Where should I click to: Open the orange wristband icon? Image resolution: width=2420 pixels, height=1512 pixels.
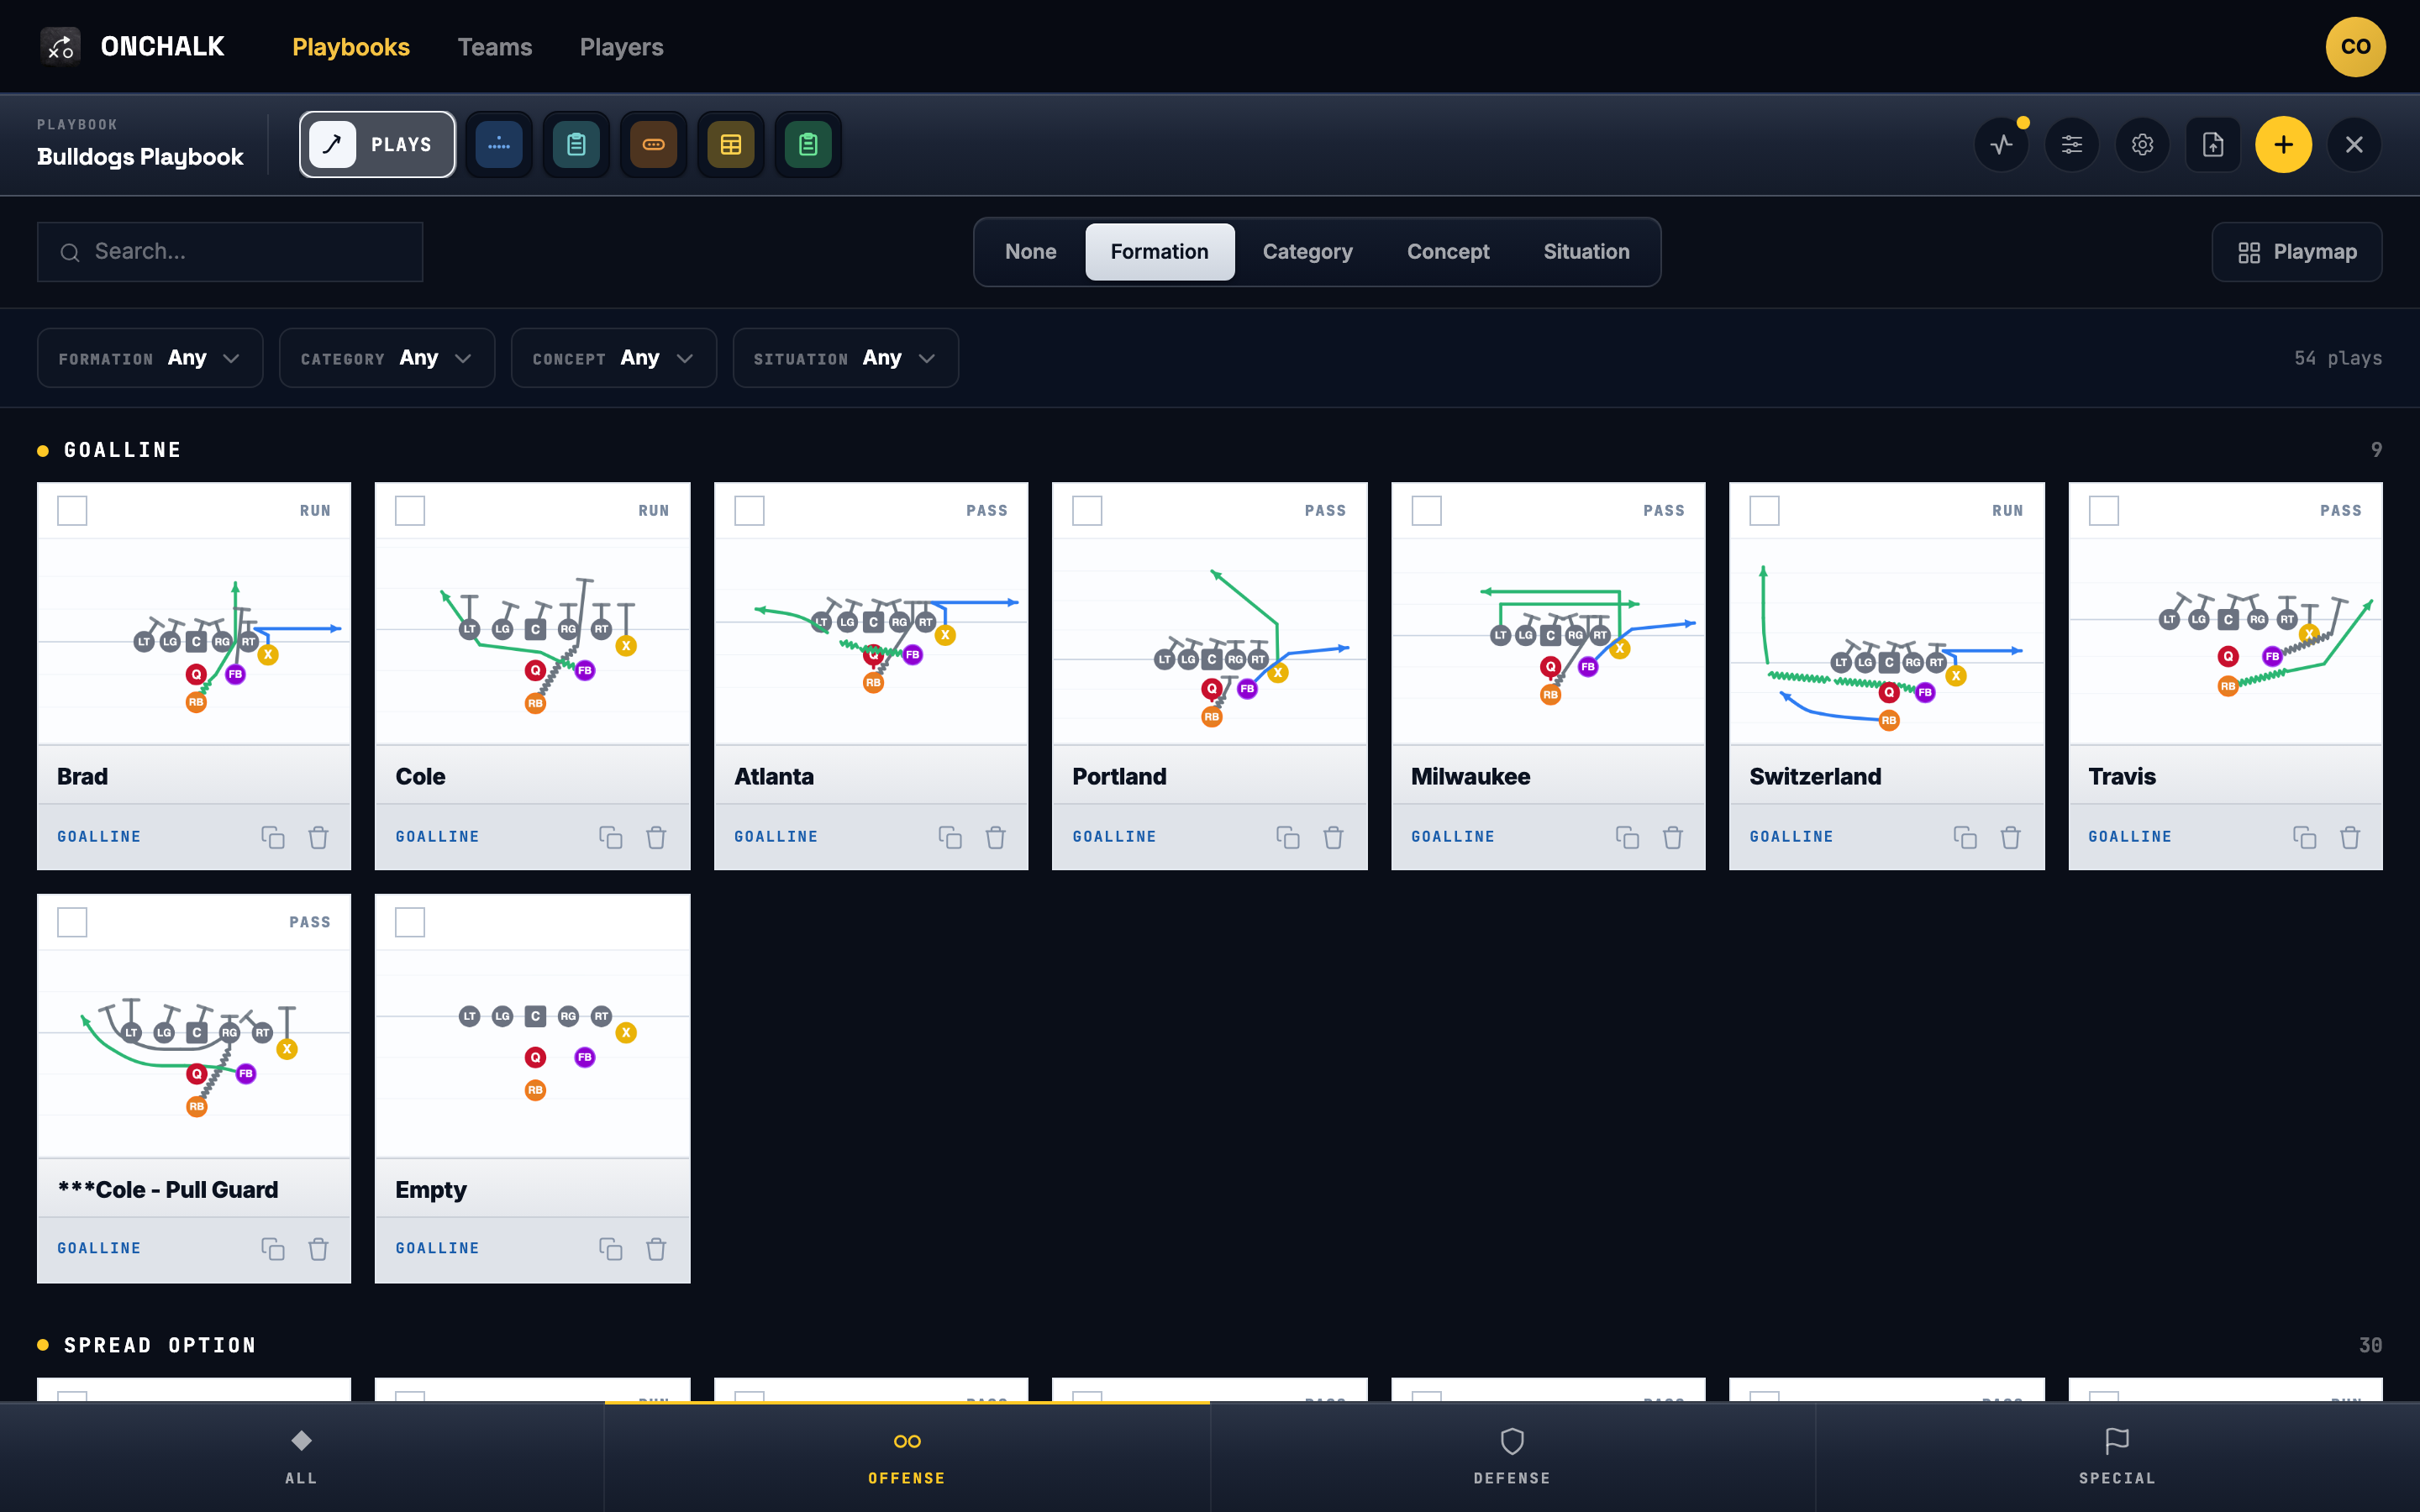point(653,145)
